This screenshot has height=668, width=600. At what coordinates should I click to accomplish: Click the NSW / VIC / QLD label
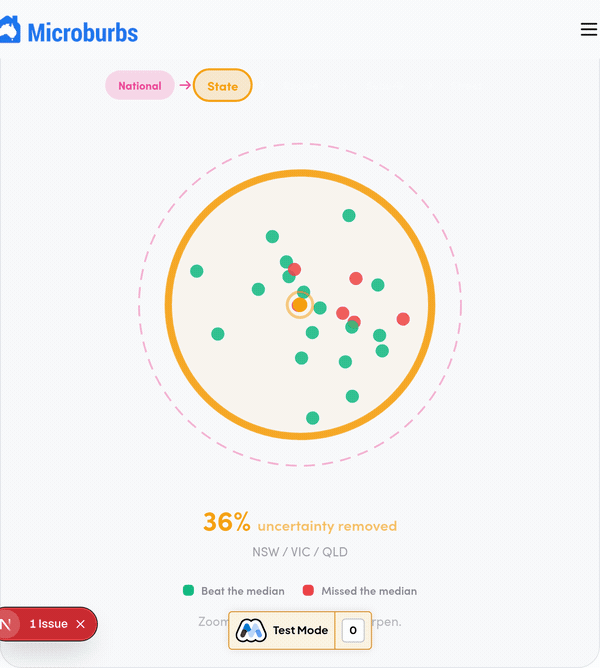click(300, 552)
